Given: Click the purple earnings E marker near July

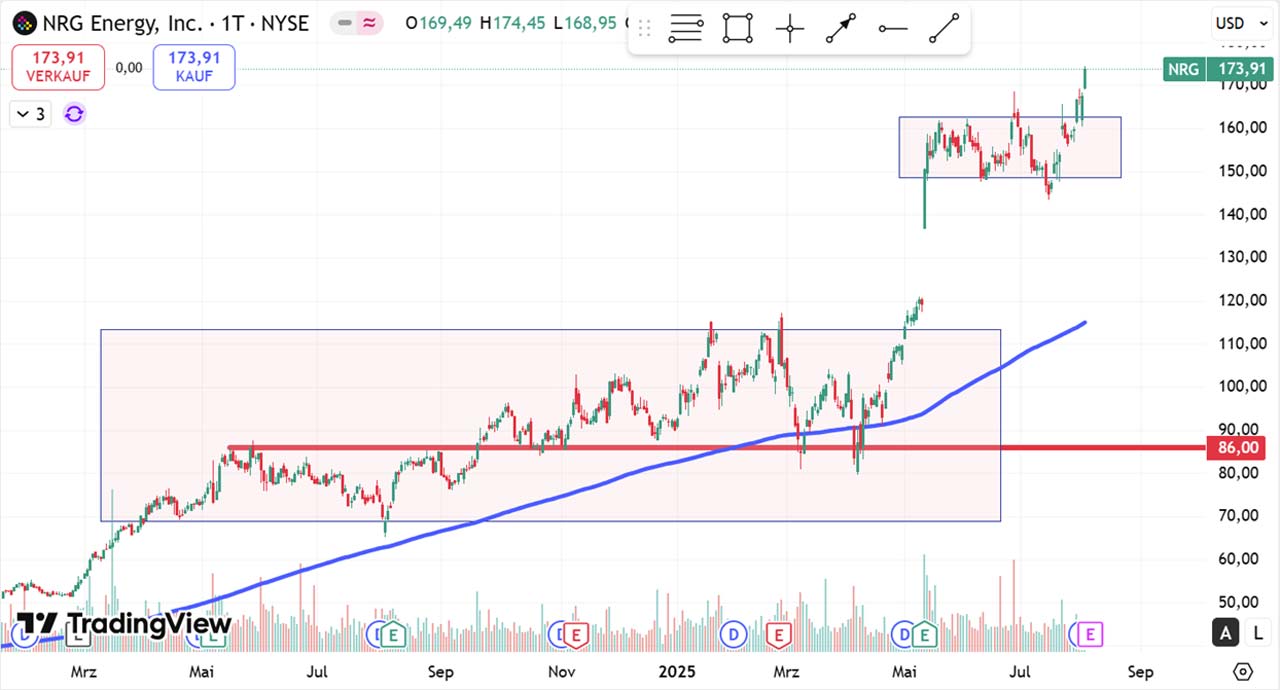Looking at the screenshot, I should point(1090,633).
